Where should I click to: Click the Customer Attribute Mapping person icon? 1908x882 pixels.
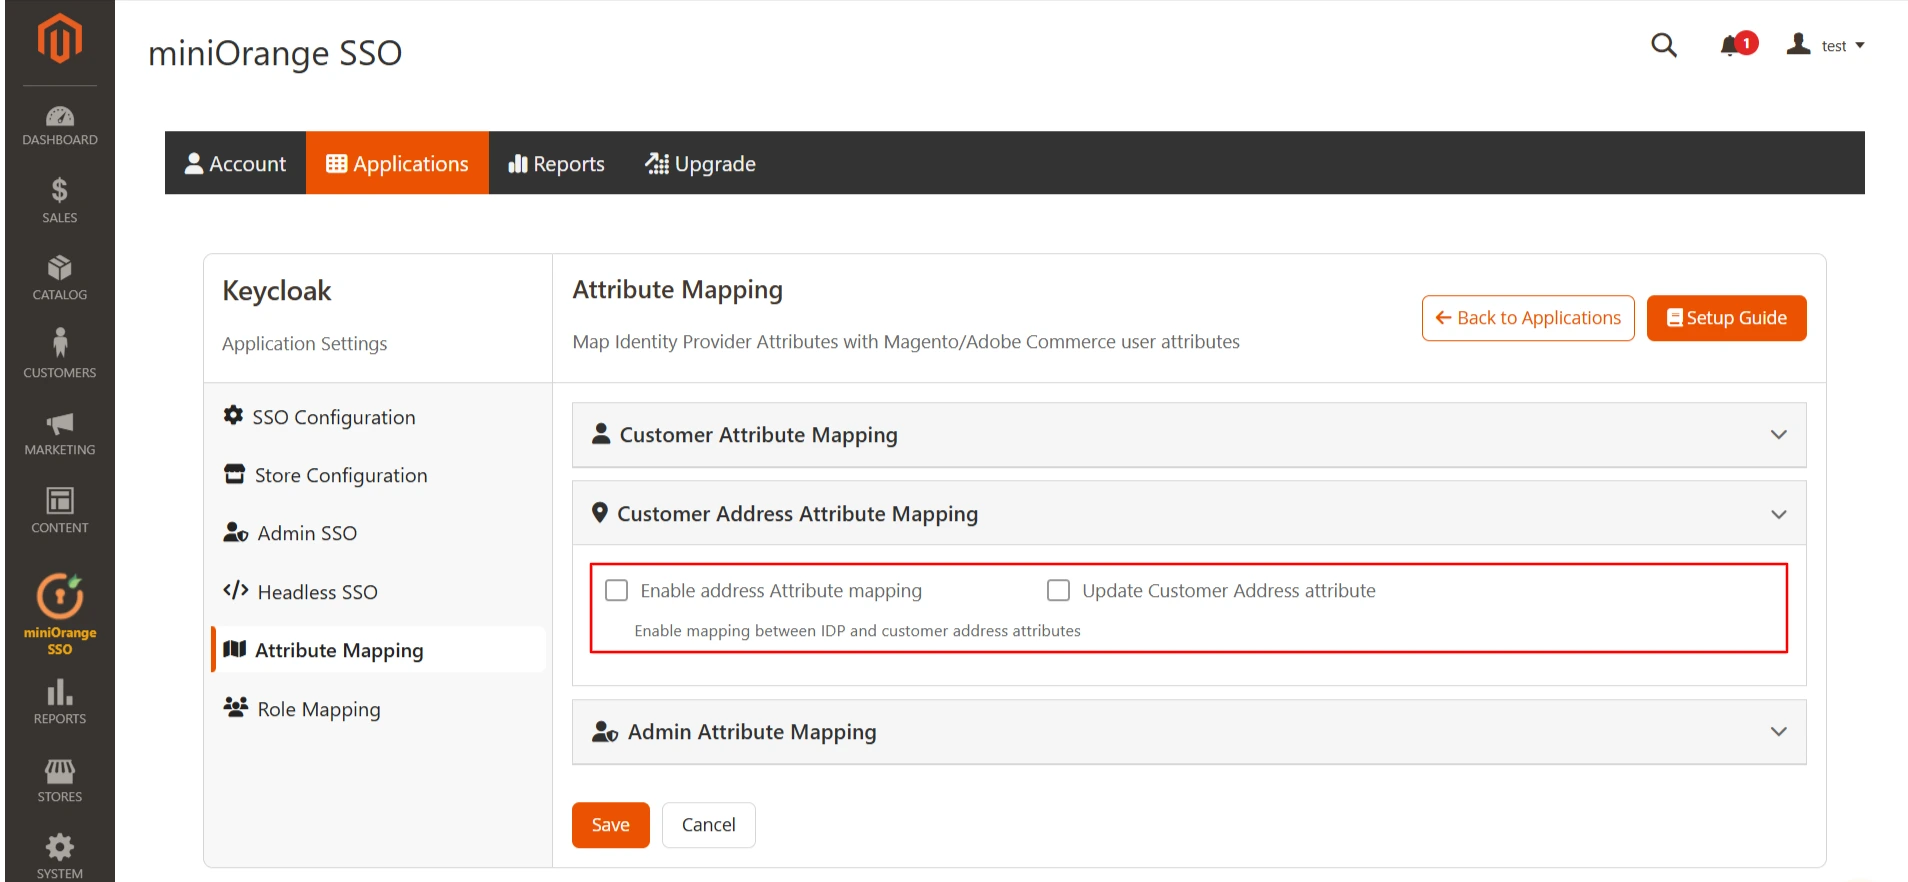tap(601, 433)
